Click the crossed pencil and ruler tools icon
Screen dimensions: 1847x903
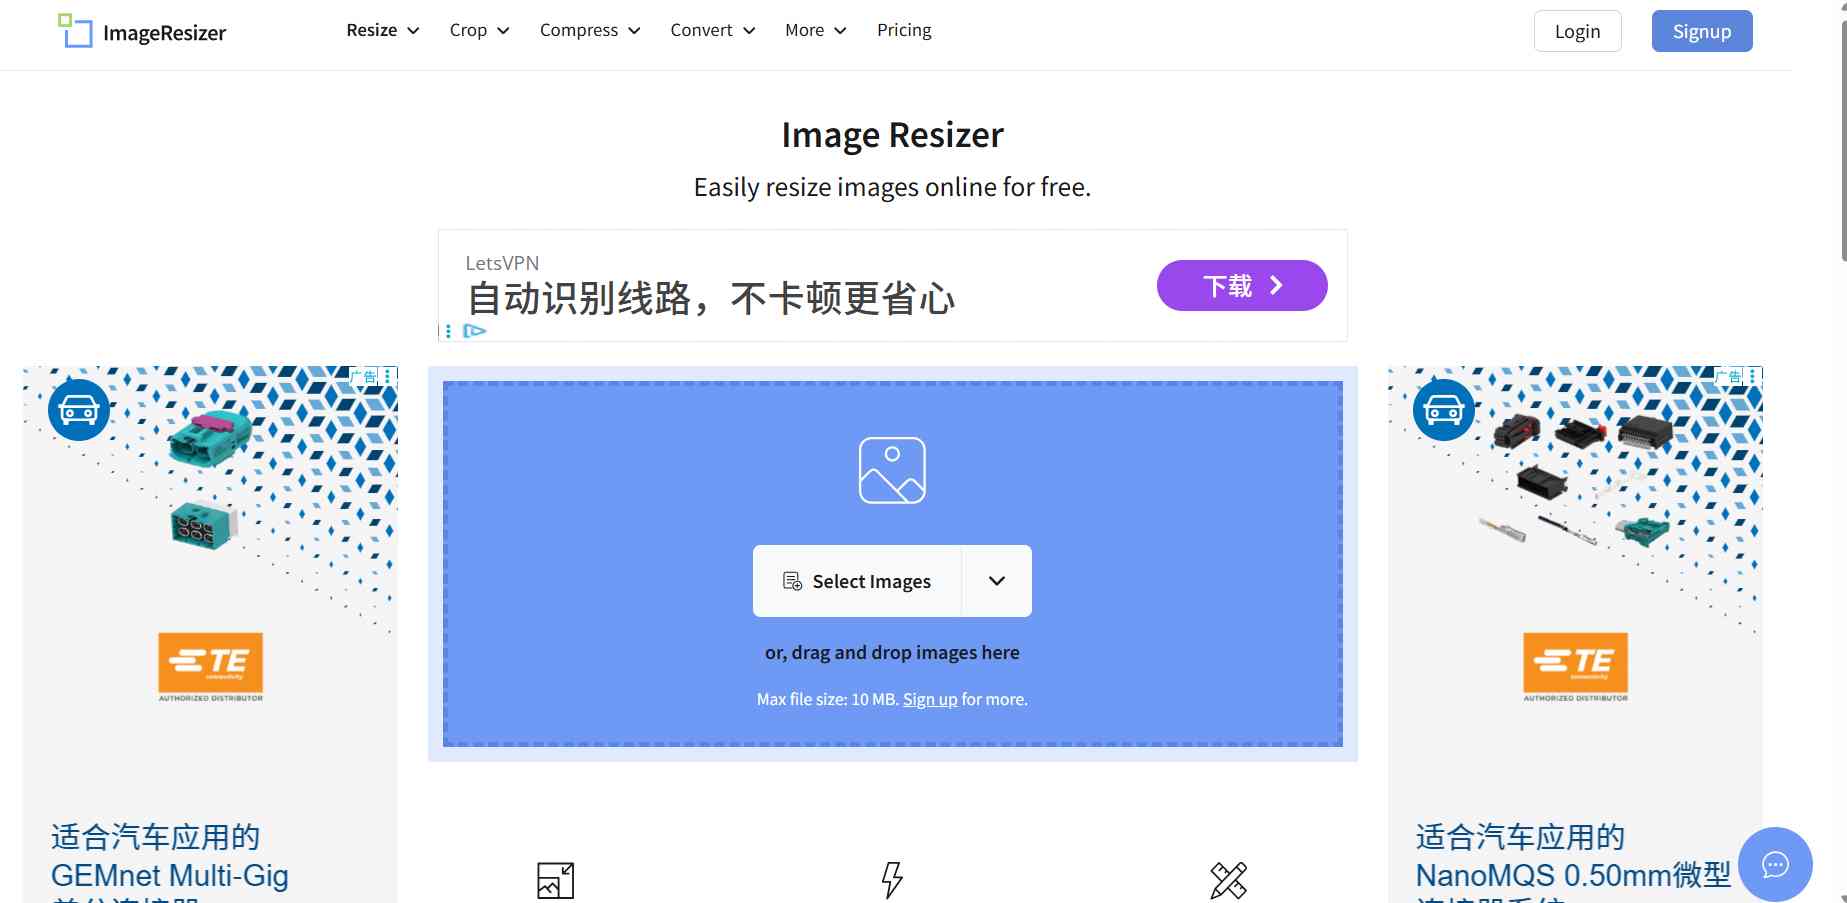click(x=1228, y=880)
